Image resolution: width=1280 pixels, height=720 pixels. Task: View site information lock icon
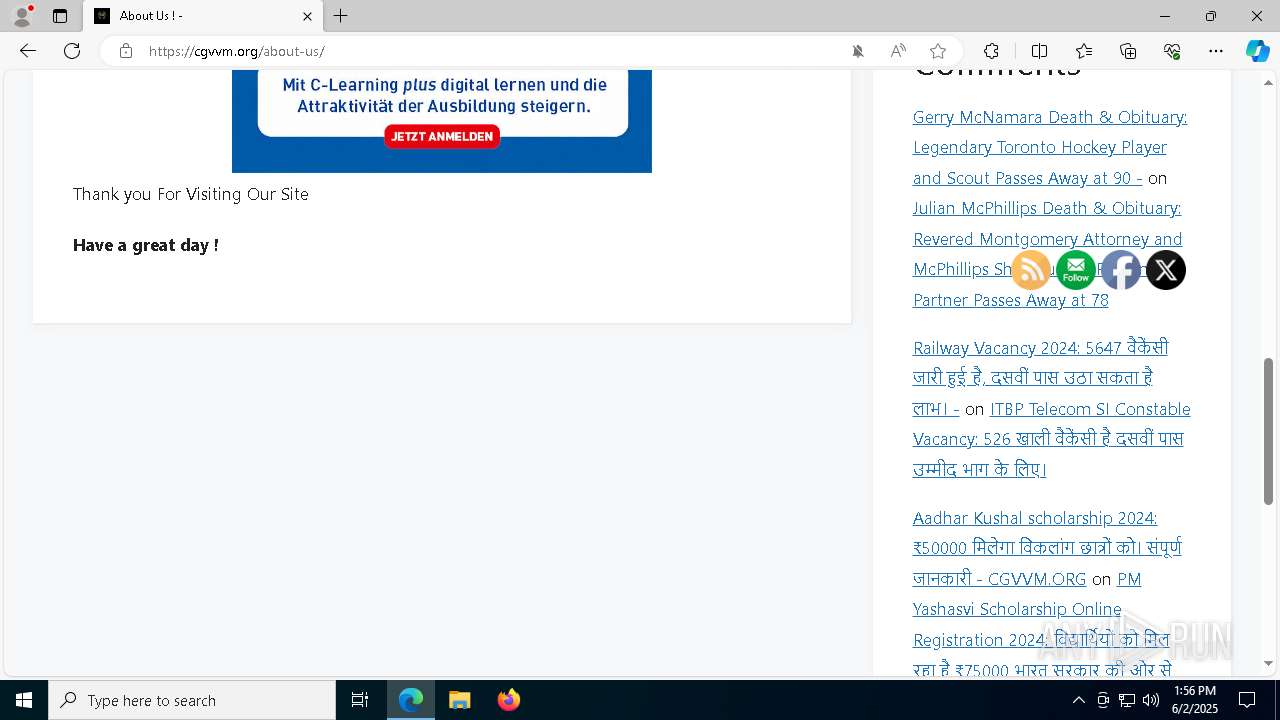coord(125,51)
